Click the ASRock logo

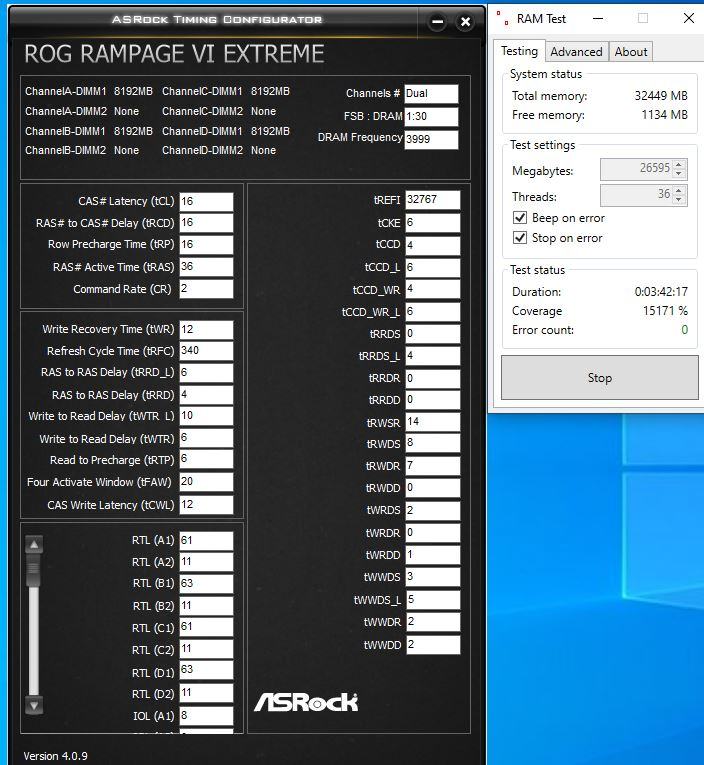306,702
